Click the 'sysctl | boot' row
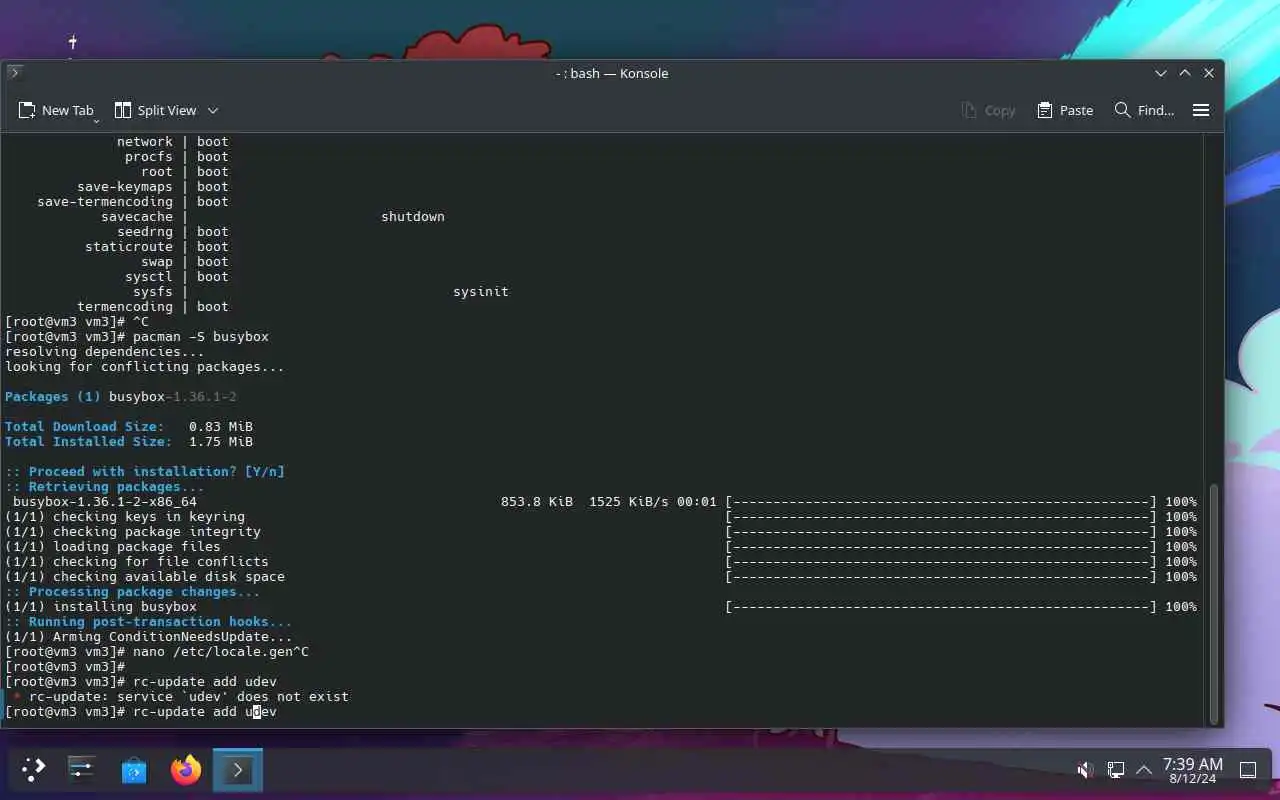This screenshot has width=1280, height=800. pos(177,276)
